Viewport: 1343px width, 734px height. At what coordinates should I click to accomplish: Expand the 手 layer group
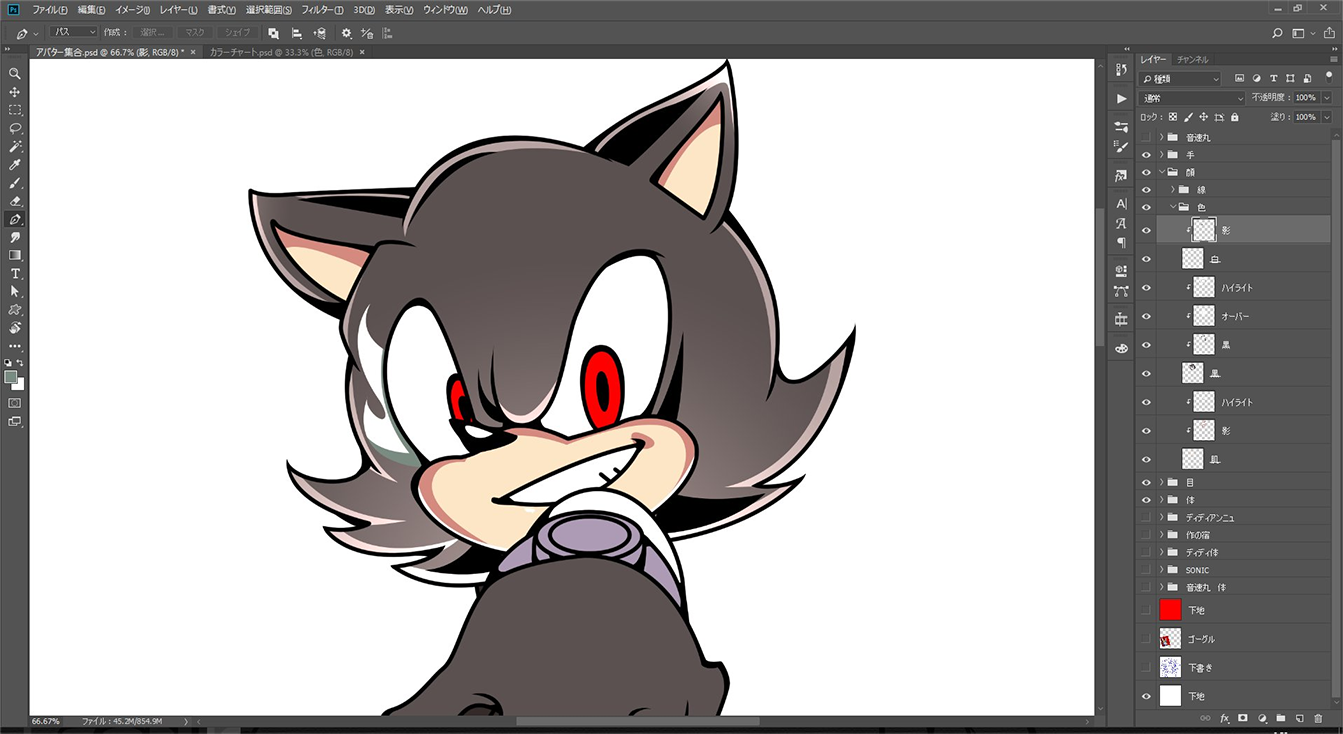click(1162, 155)
